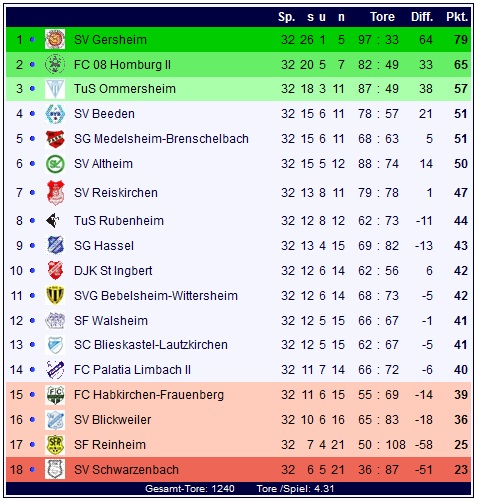The height and width of the screenshot is (501, 479).
Task: Open the TuS Ommersheim team name
Action: point(125,89)
